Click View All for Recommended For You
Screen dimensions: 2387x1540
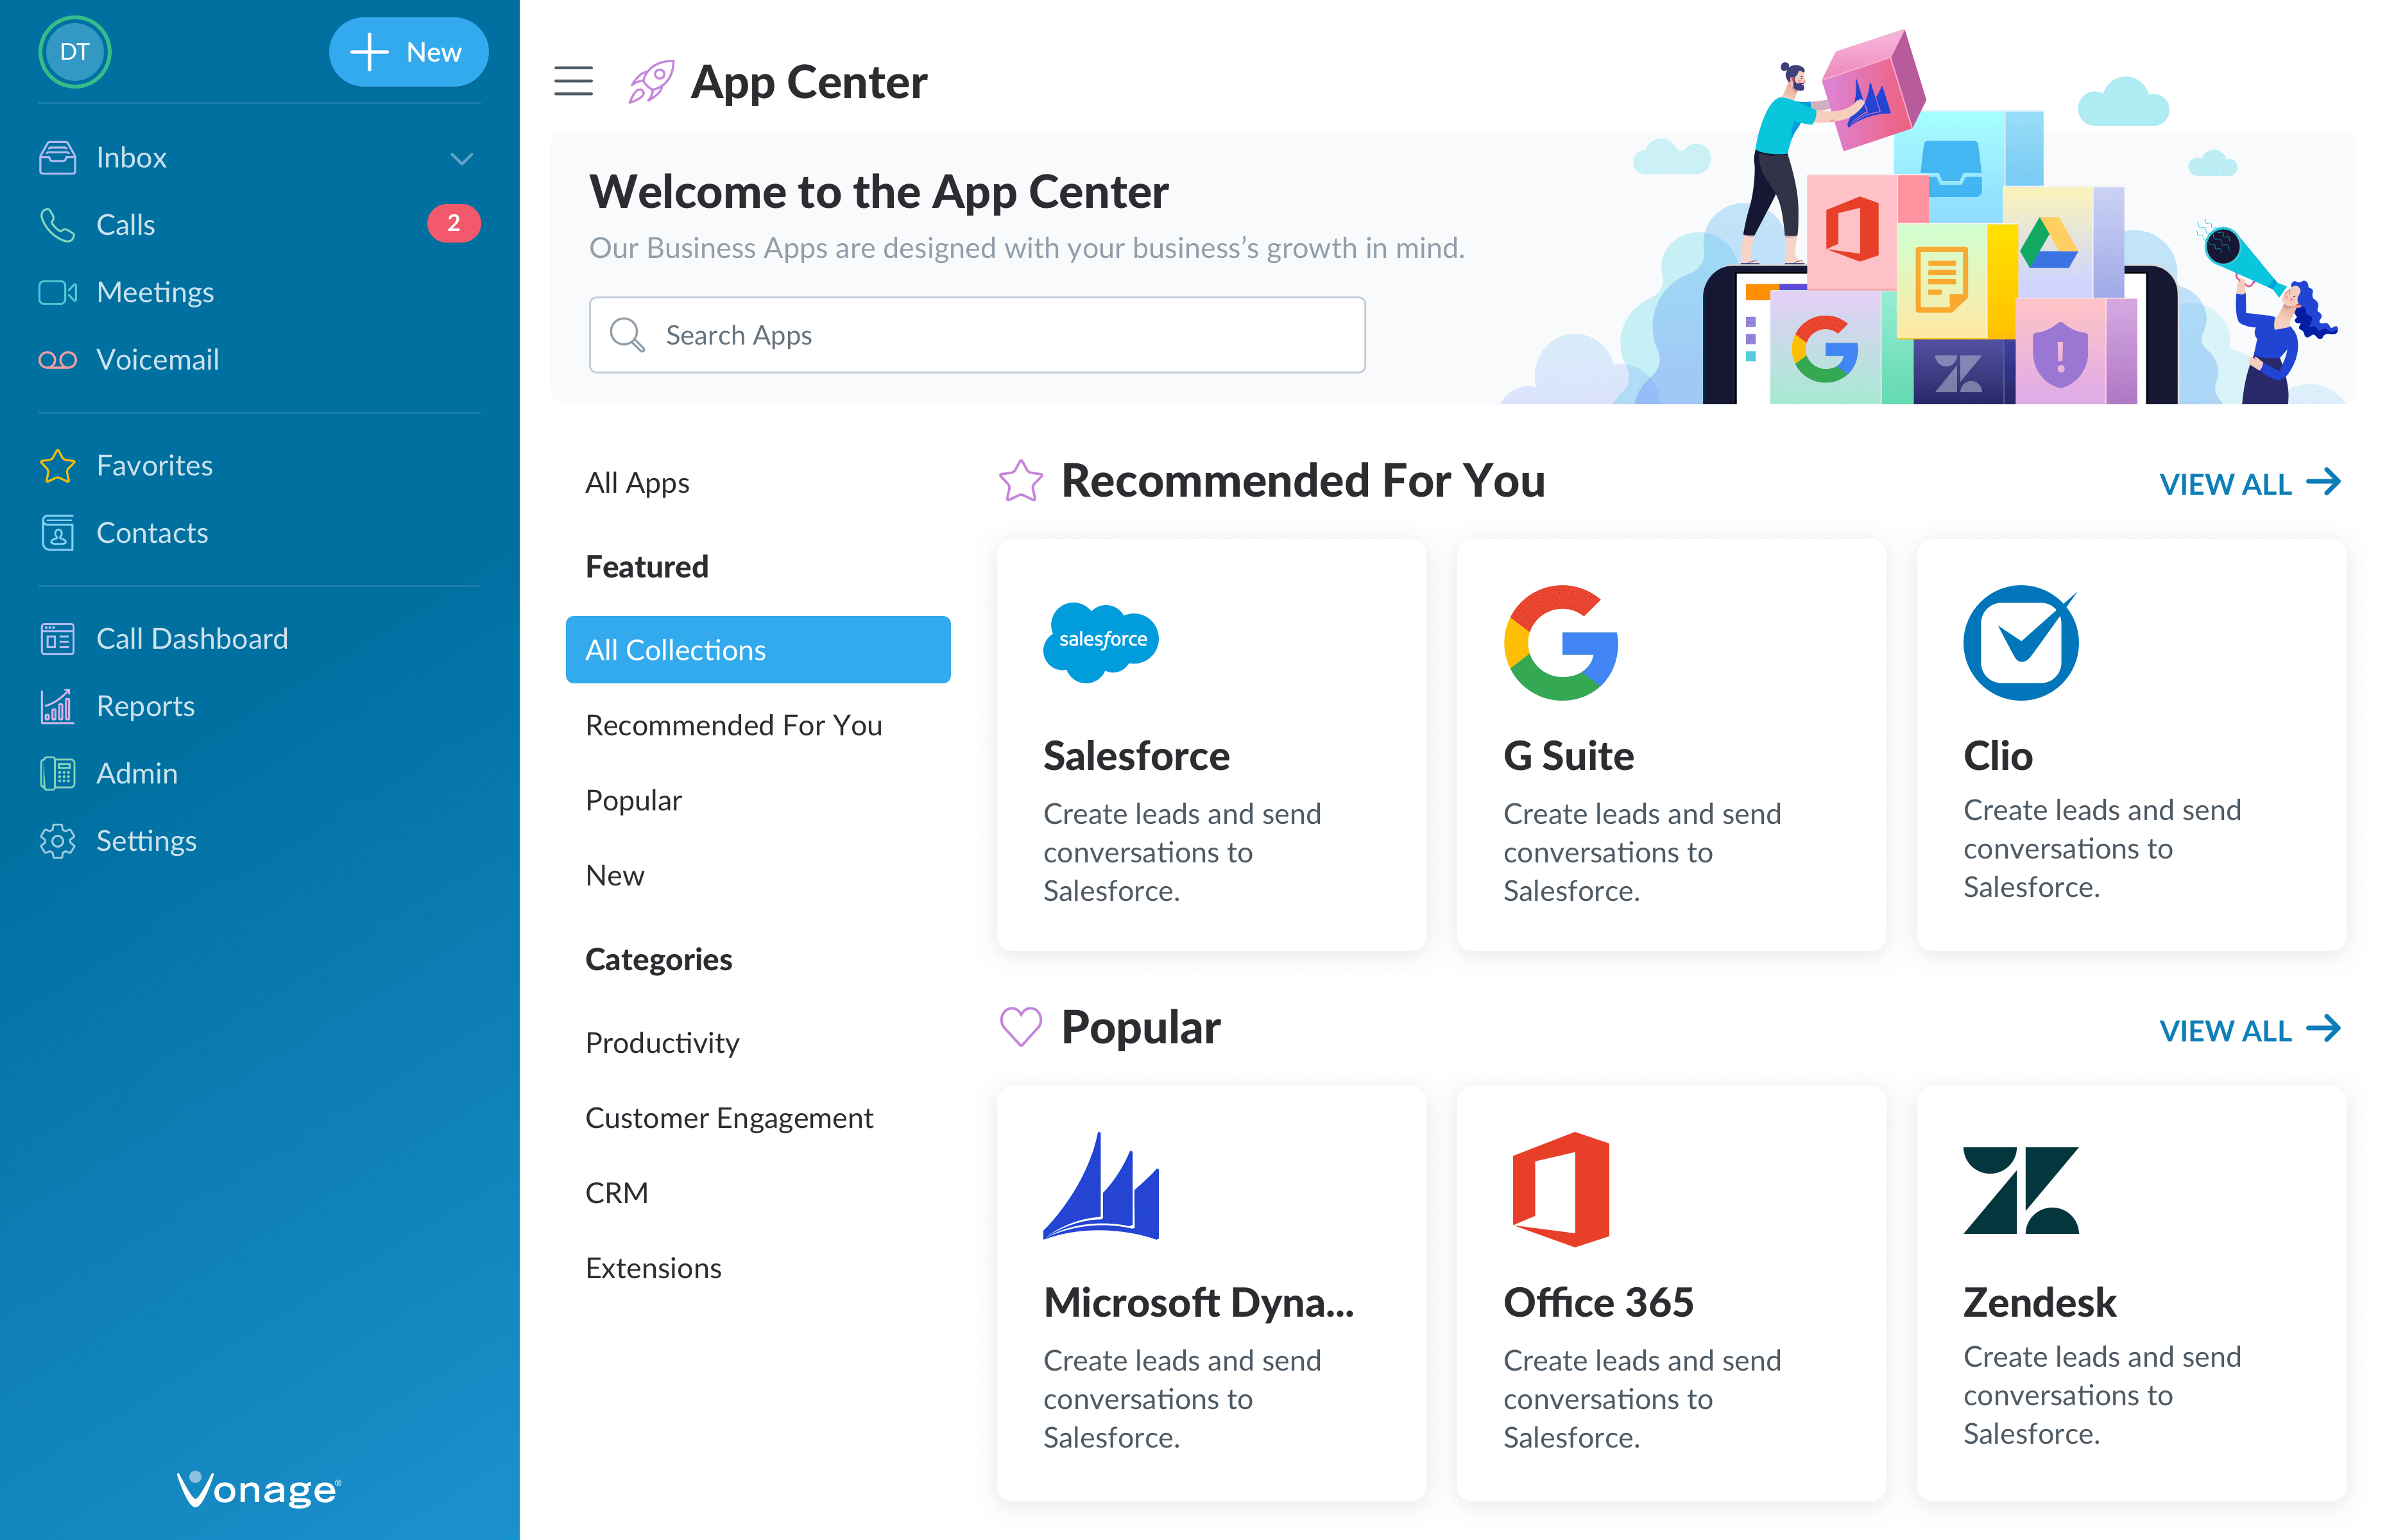[x=2250, y=484]
